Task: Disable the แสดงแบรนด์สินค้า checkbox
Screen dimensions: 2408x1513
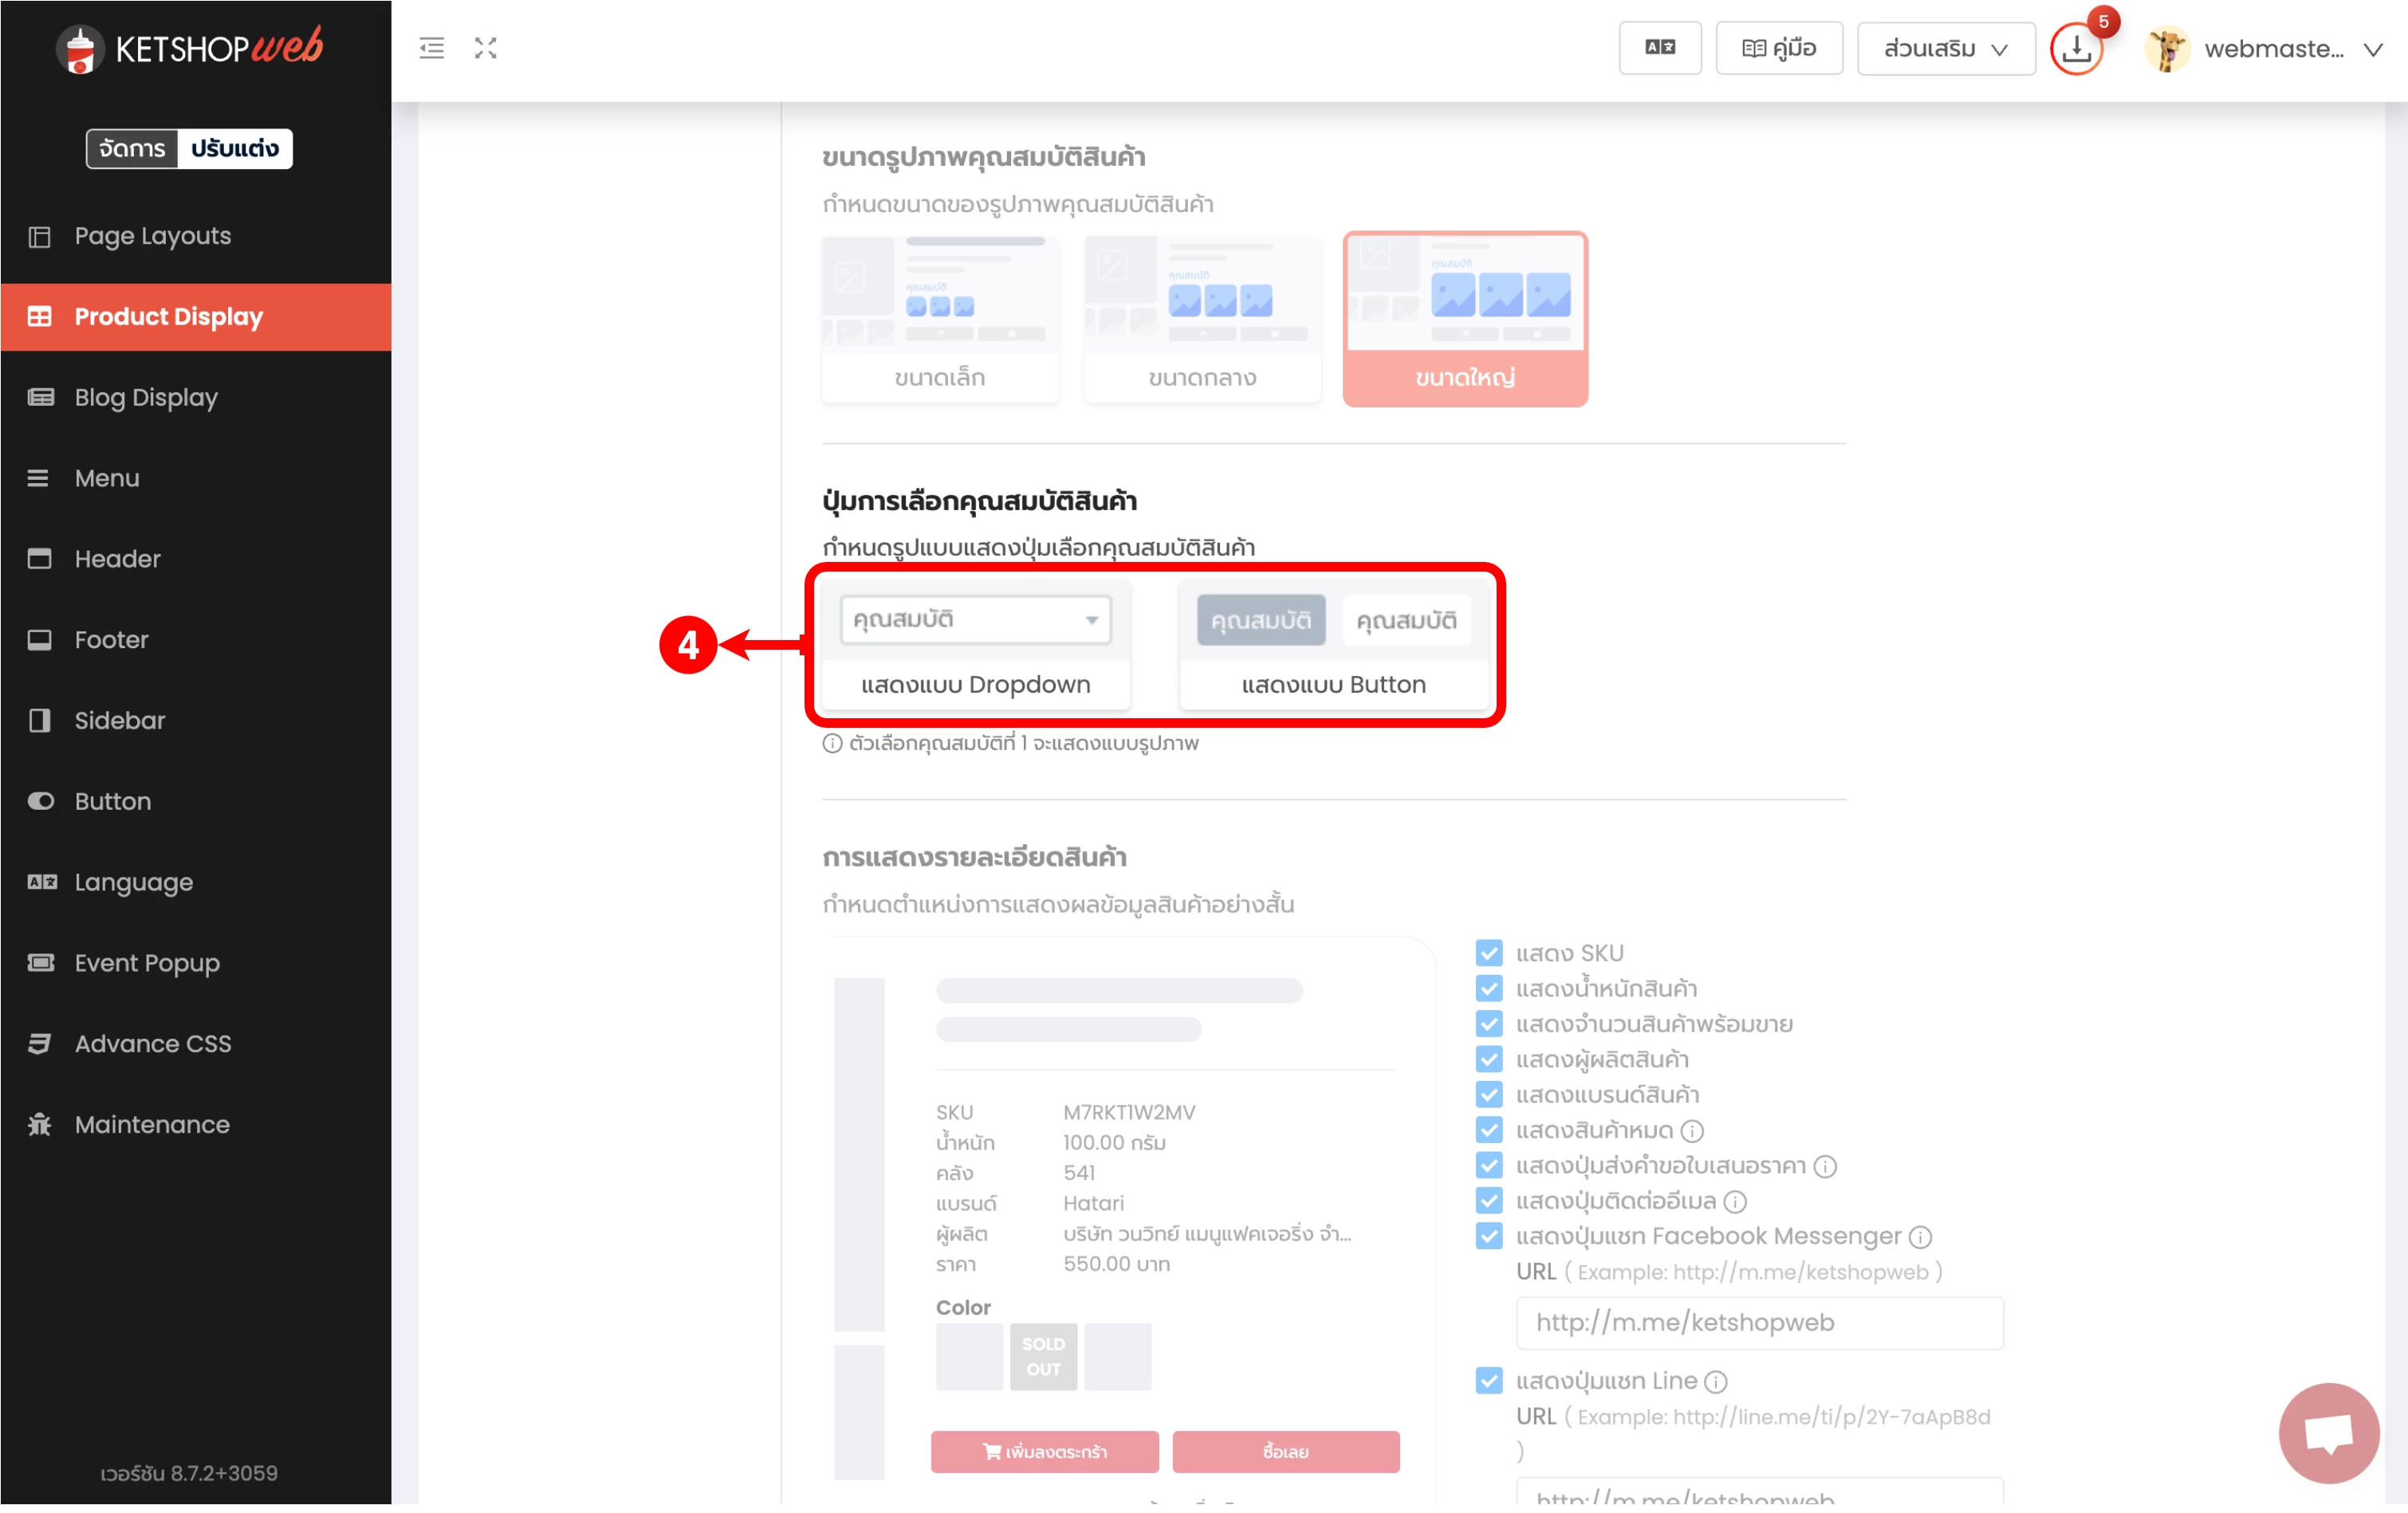Action: pos(1489,1094)
